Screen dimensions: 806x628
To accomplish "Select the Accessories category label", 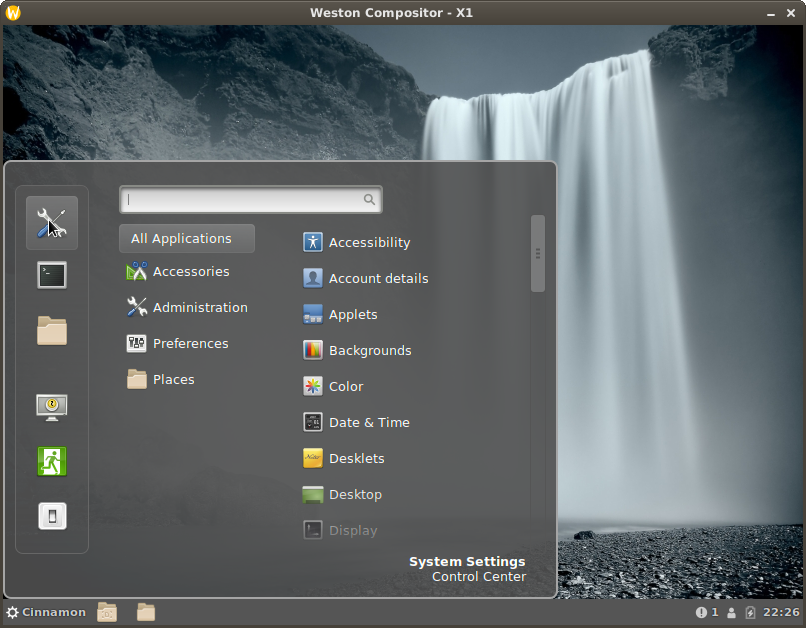I will (x=191, y=271).
